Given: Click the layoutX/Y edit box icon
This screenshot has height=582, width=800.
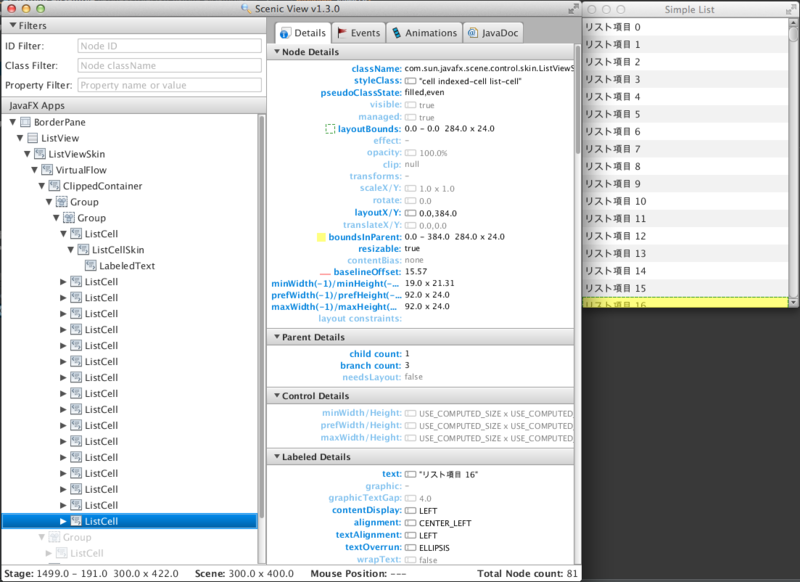Looking at the screenshot, I should pos(410,213).
